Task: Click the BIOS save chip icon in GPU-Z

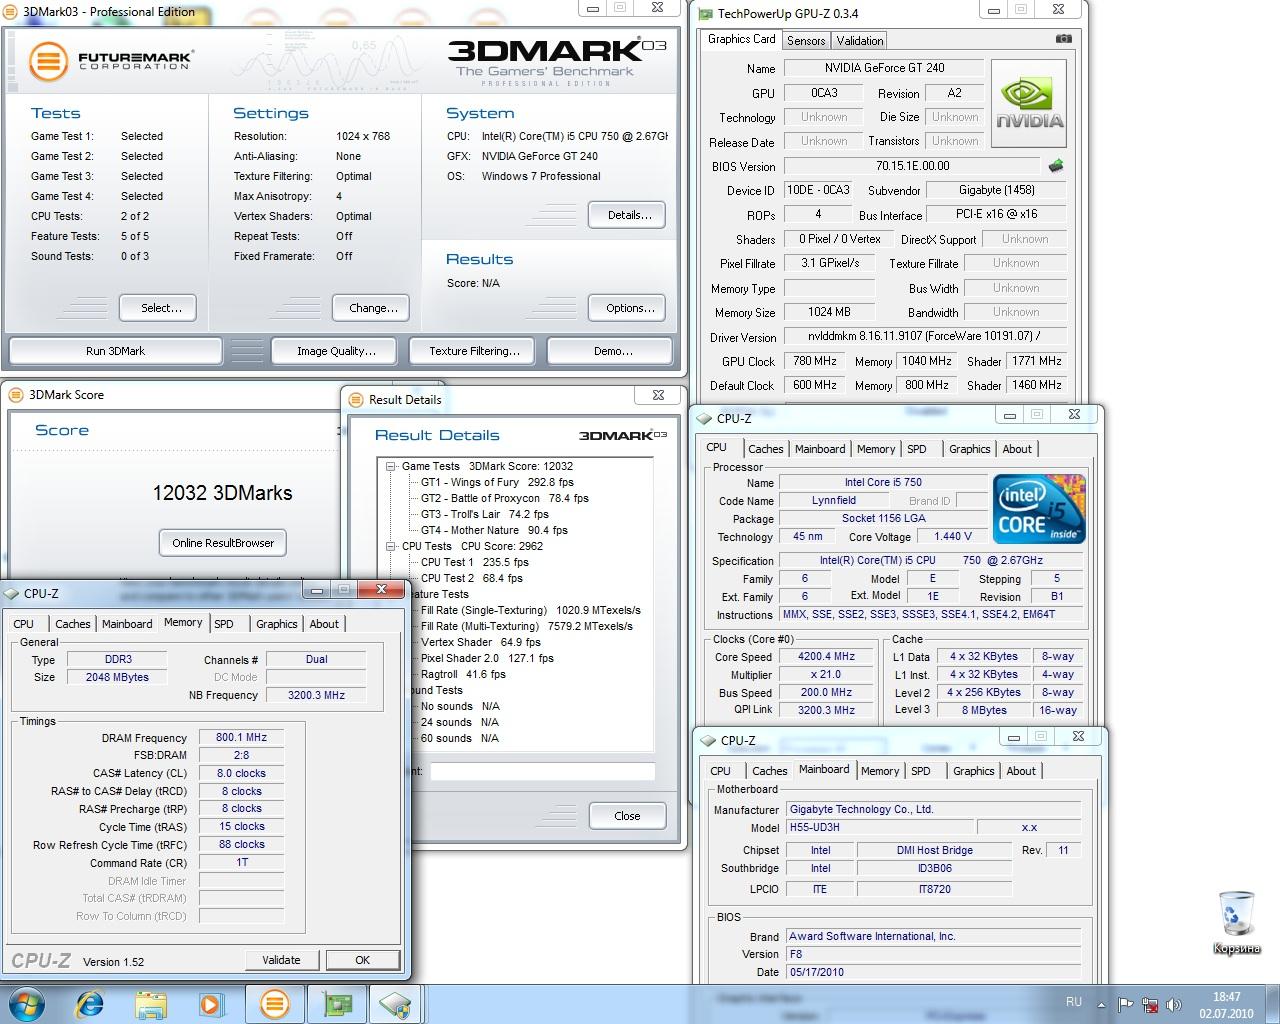Action: click(x=1055, y=166)
